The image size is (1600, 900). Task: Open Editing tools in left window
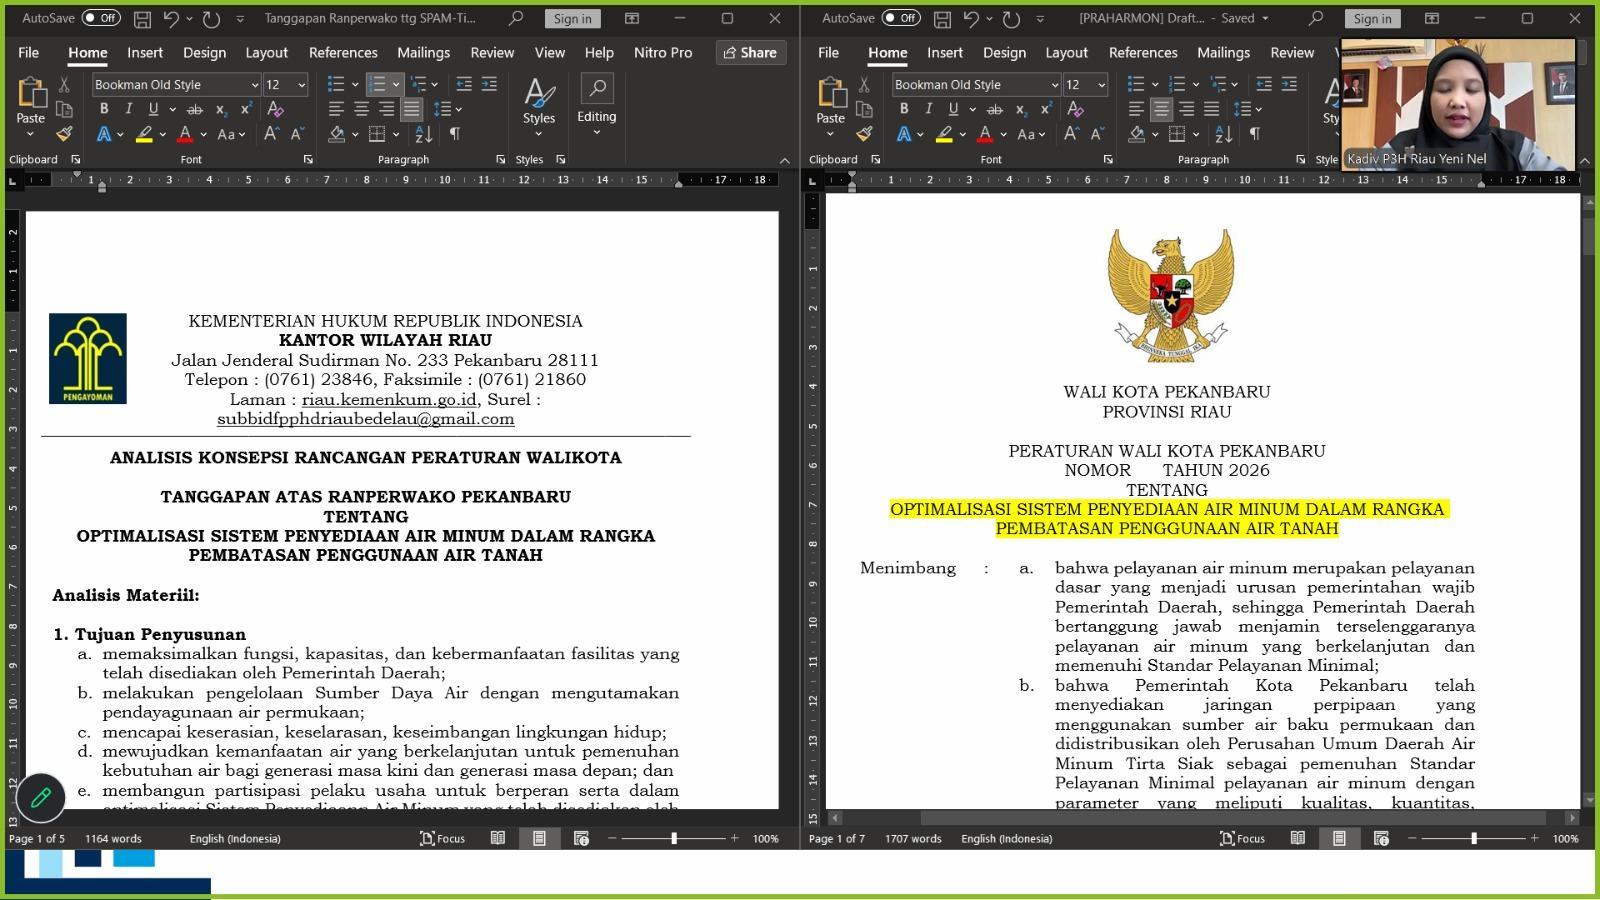(x=596, y=105)
